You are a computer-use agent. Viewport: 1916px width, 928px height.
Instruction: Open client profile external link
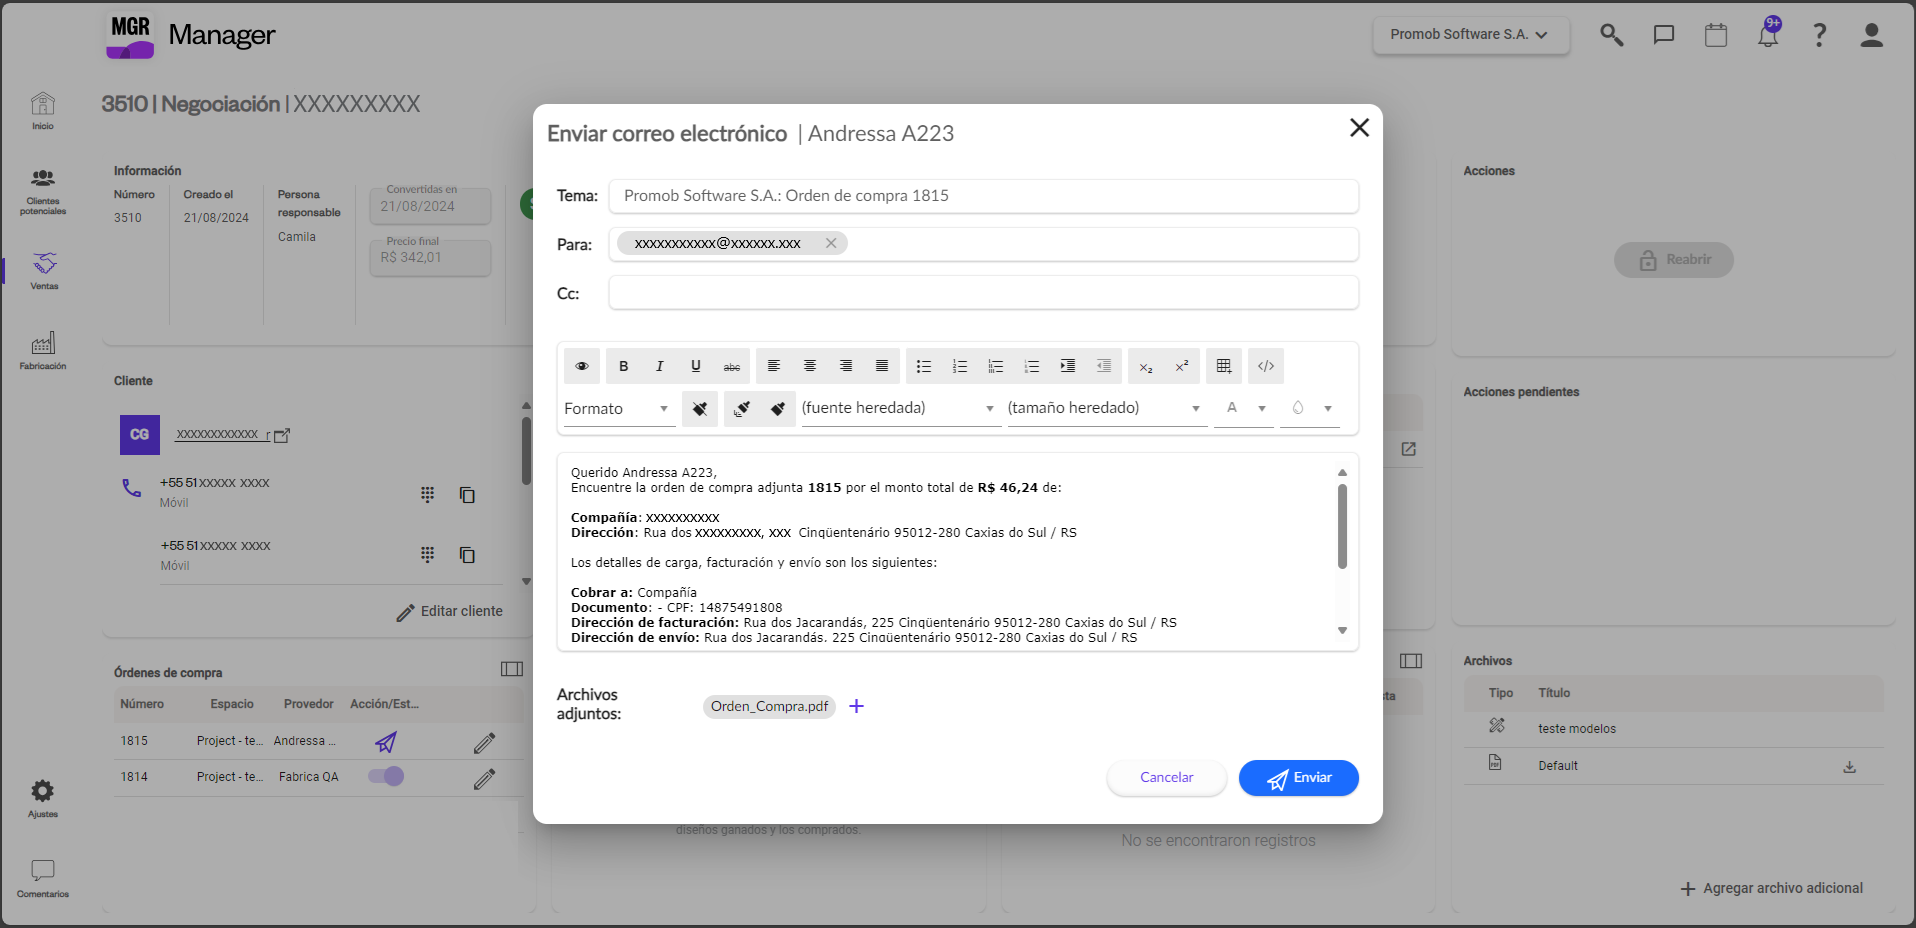coord(282,436)
